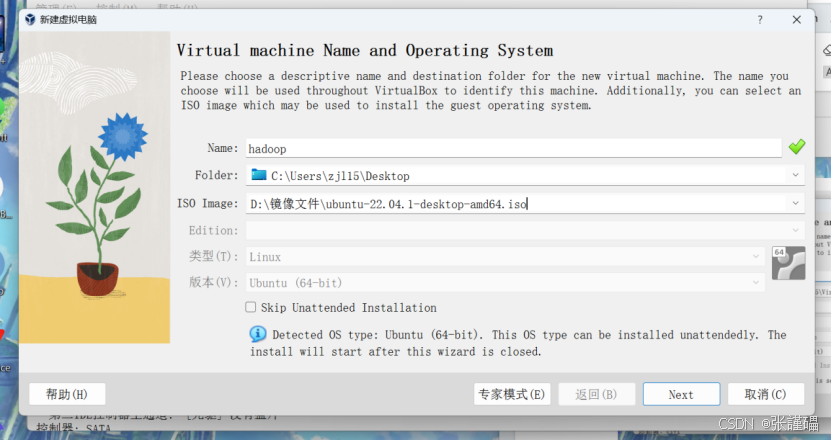Click the Next button
The width and height of the screenshot is (831, 440).
pos(681,394)
